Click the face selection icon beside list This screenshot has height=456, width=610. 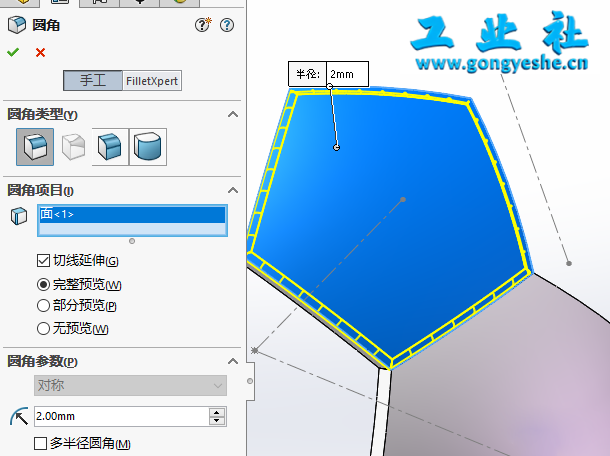19,216
